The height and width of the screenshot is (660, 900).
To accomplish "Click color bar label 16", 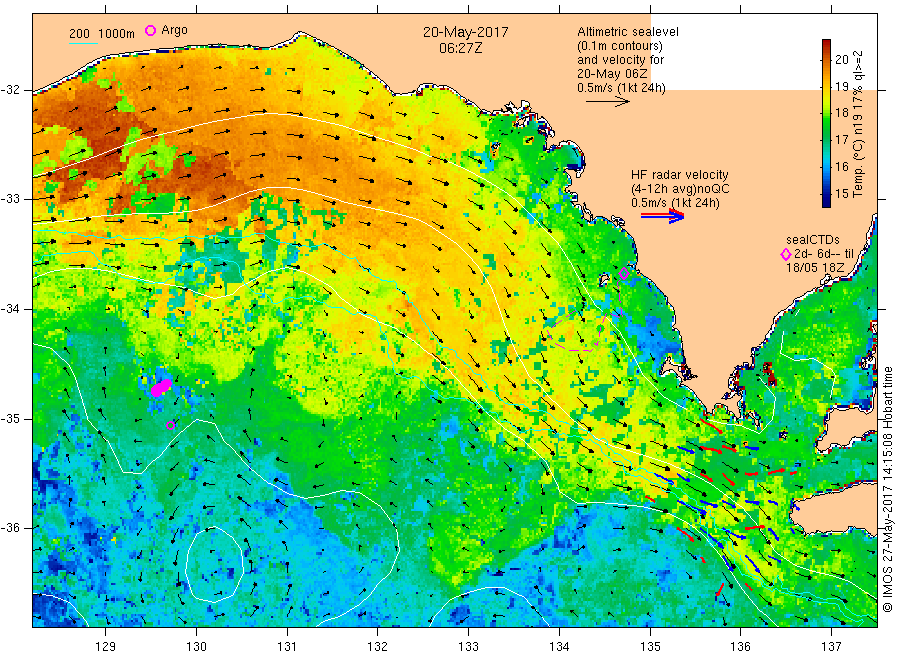I will pyautogui.click(x=841, y=166).
